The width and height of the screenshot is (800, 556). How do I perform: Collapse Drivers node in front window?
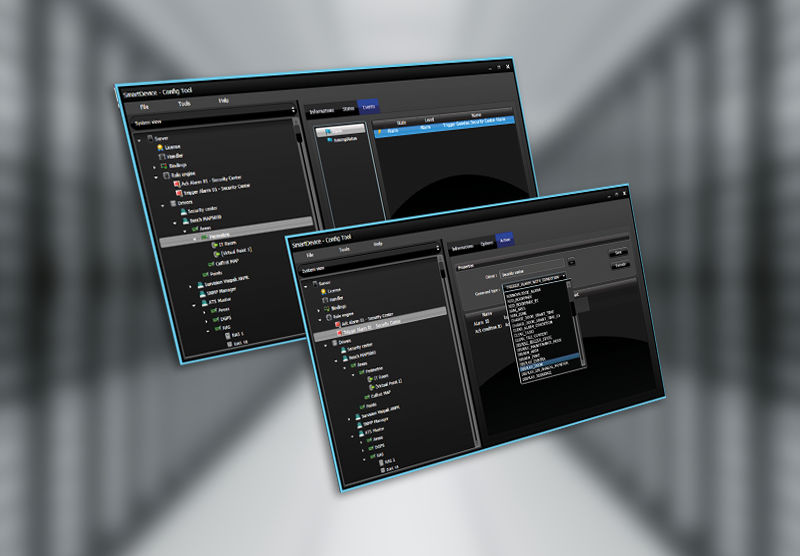[327, 345]
